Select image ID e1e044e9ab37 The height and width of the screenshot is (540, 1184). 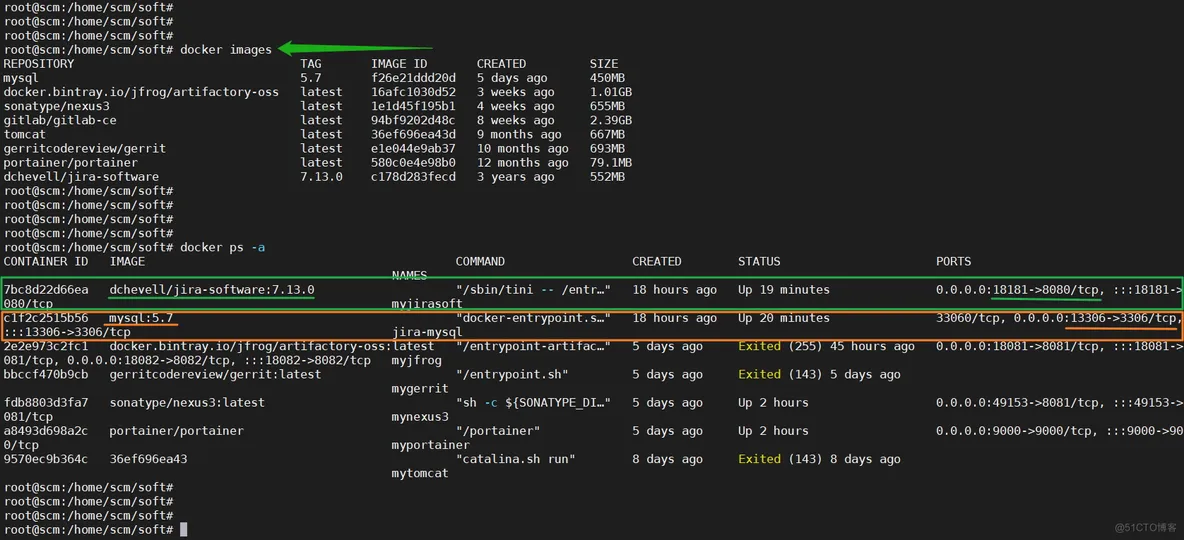pyautogui.click(x=413, y=149)
